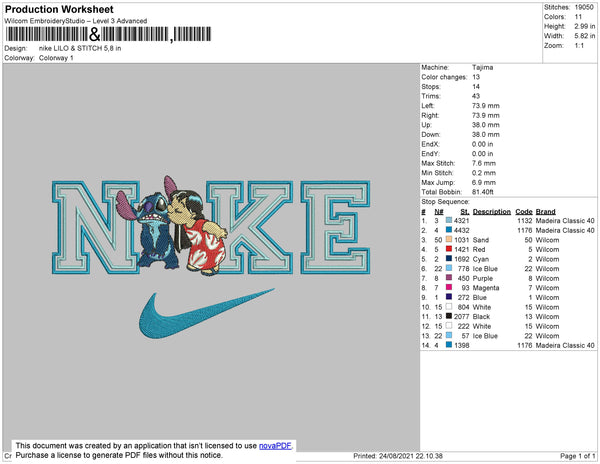Click the Min Stitch value '0.2 mm'

(484, 173)
